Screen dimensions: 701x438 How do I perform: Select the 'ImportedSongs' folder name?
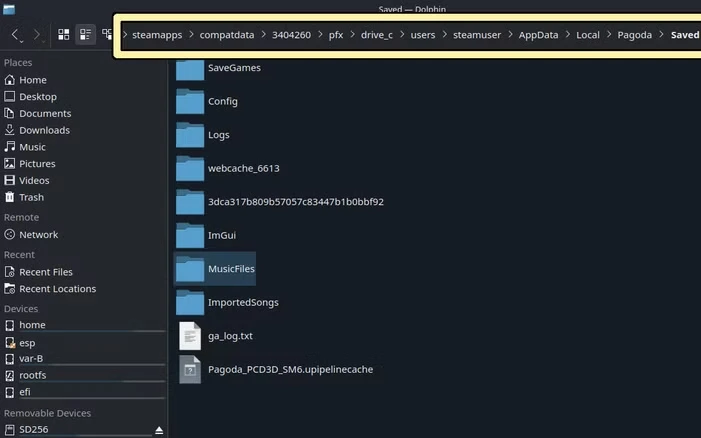pos(243,303)
